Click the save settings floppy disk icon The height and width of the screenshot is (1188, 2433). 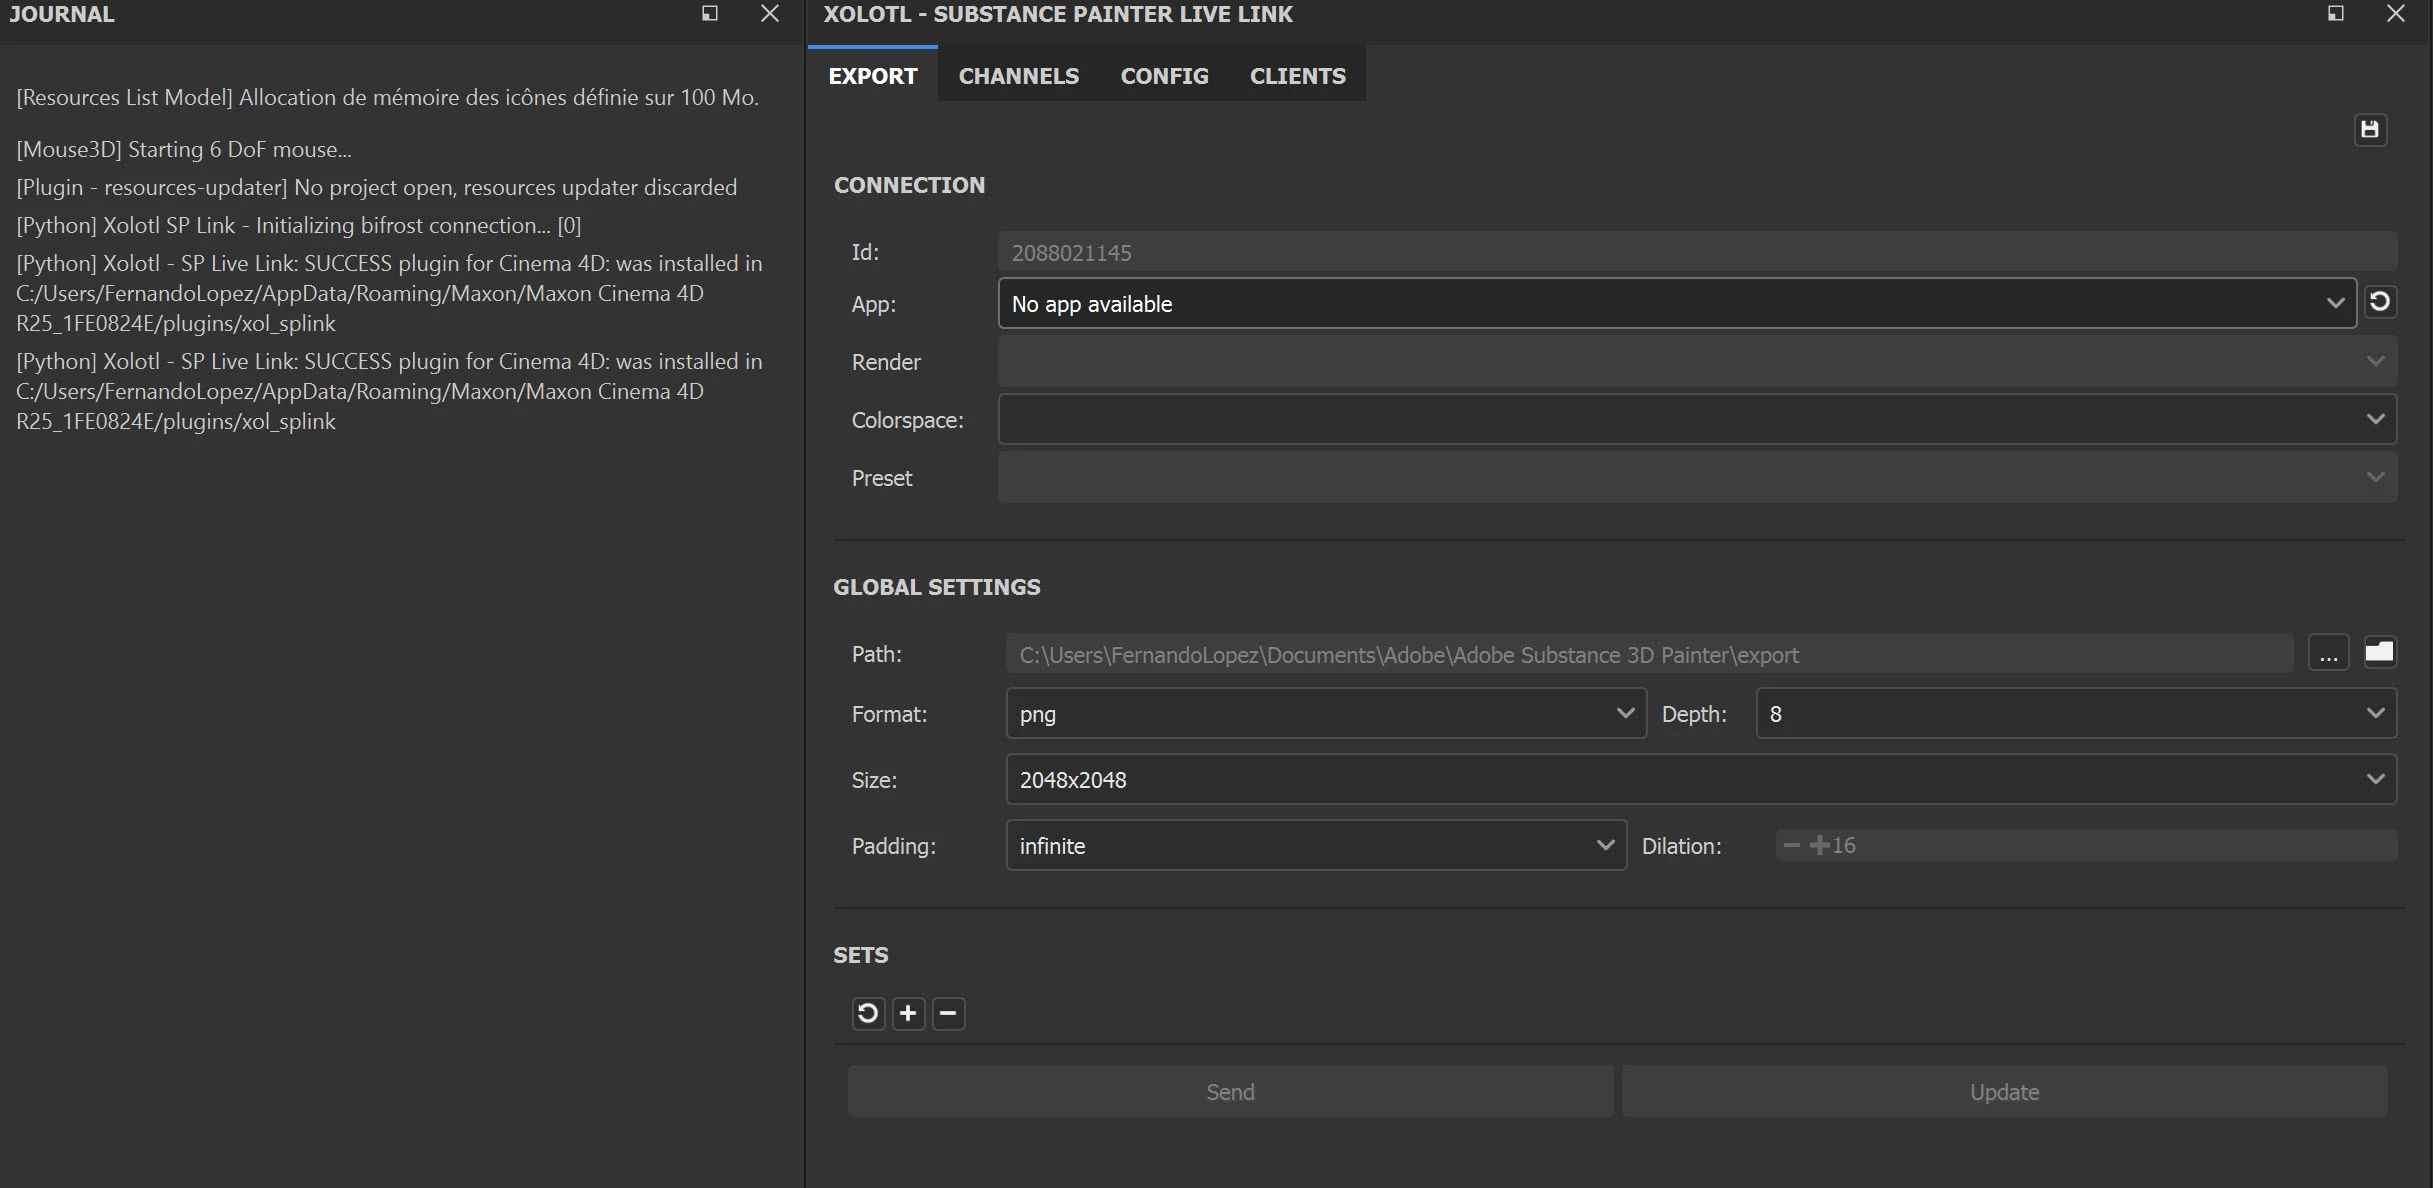[x=2369, y=129]
